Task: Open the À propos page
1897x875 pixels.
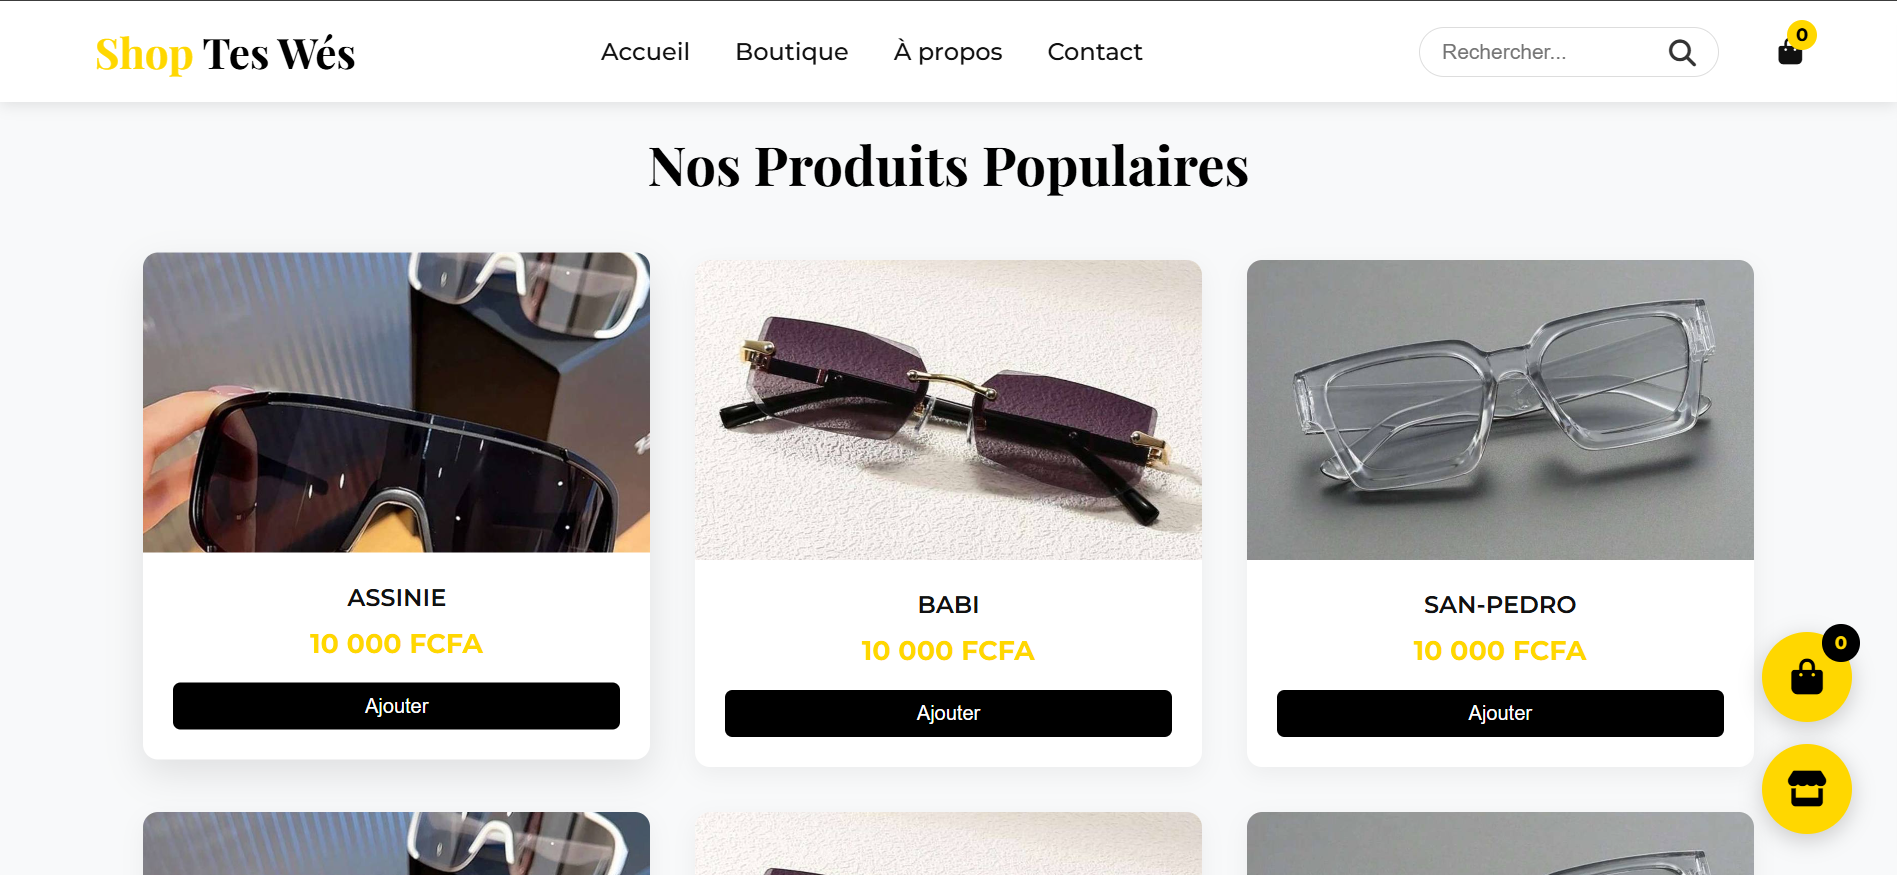Action: coord(947,51)
